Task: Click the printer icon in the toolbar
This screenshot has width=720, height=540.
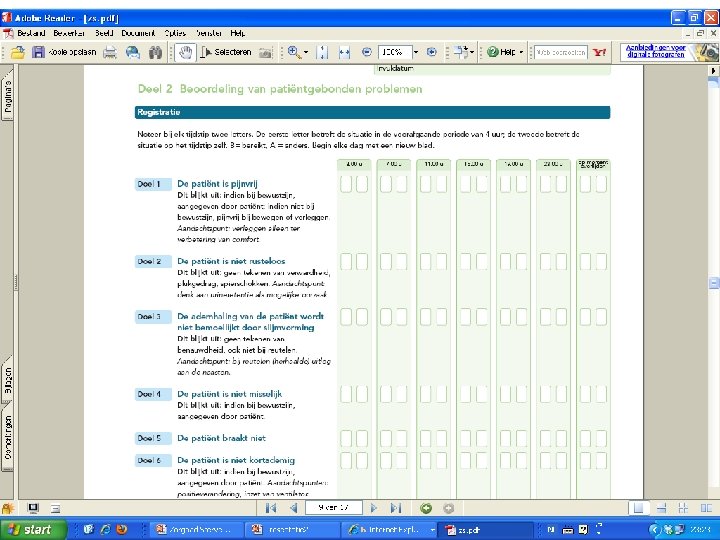Action: point(110,52)
